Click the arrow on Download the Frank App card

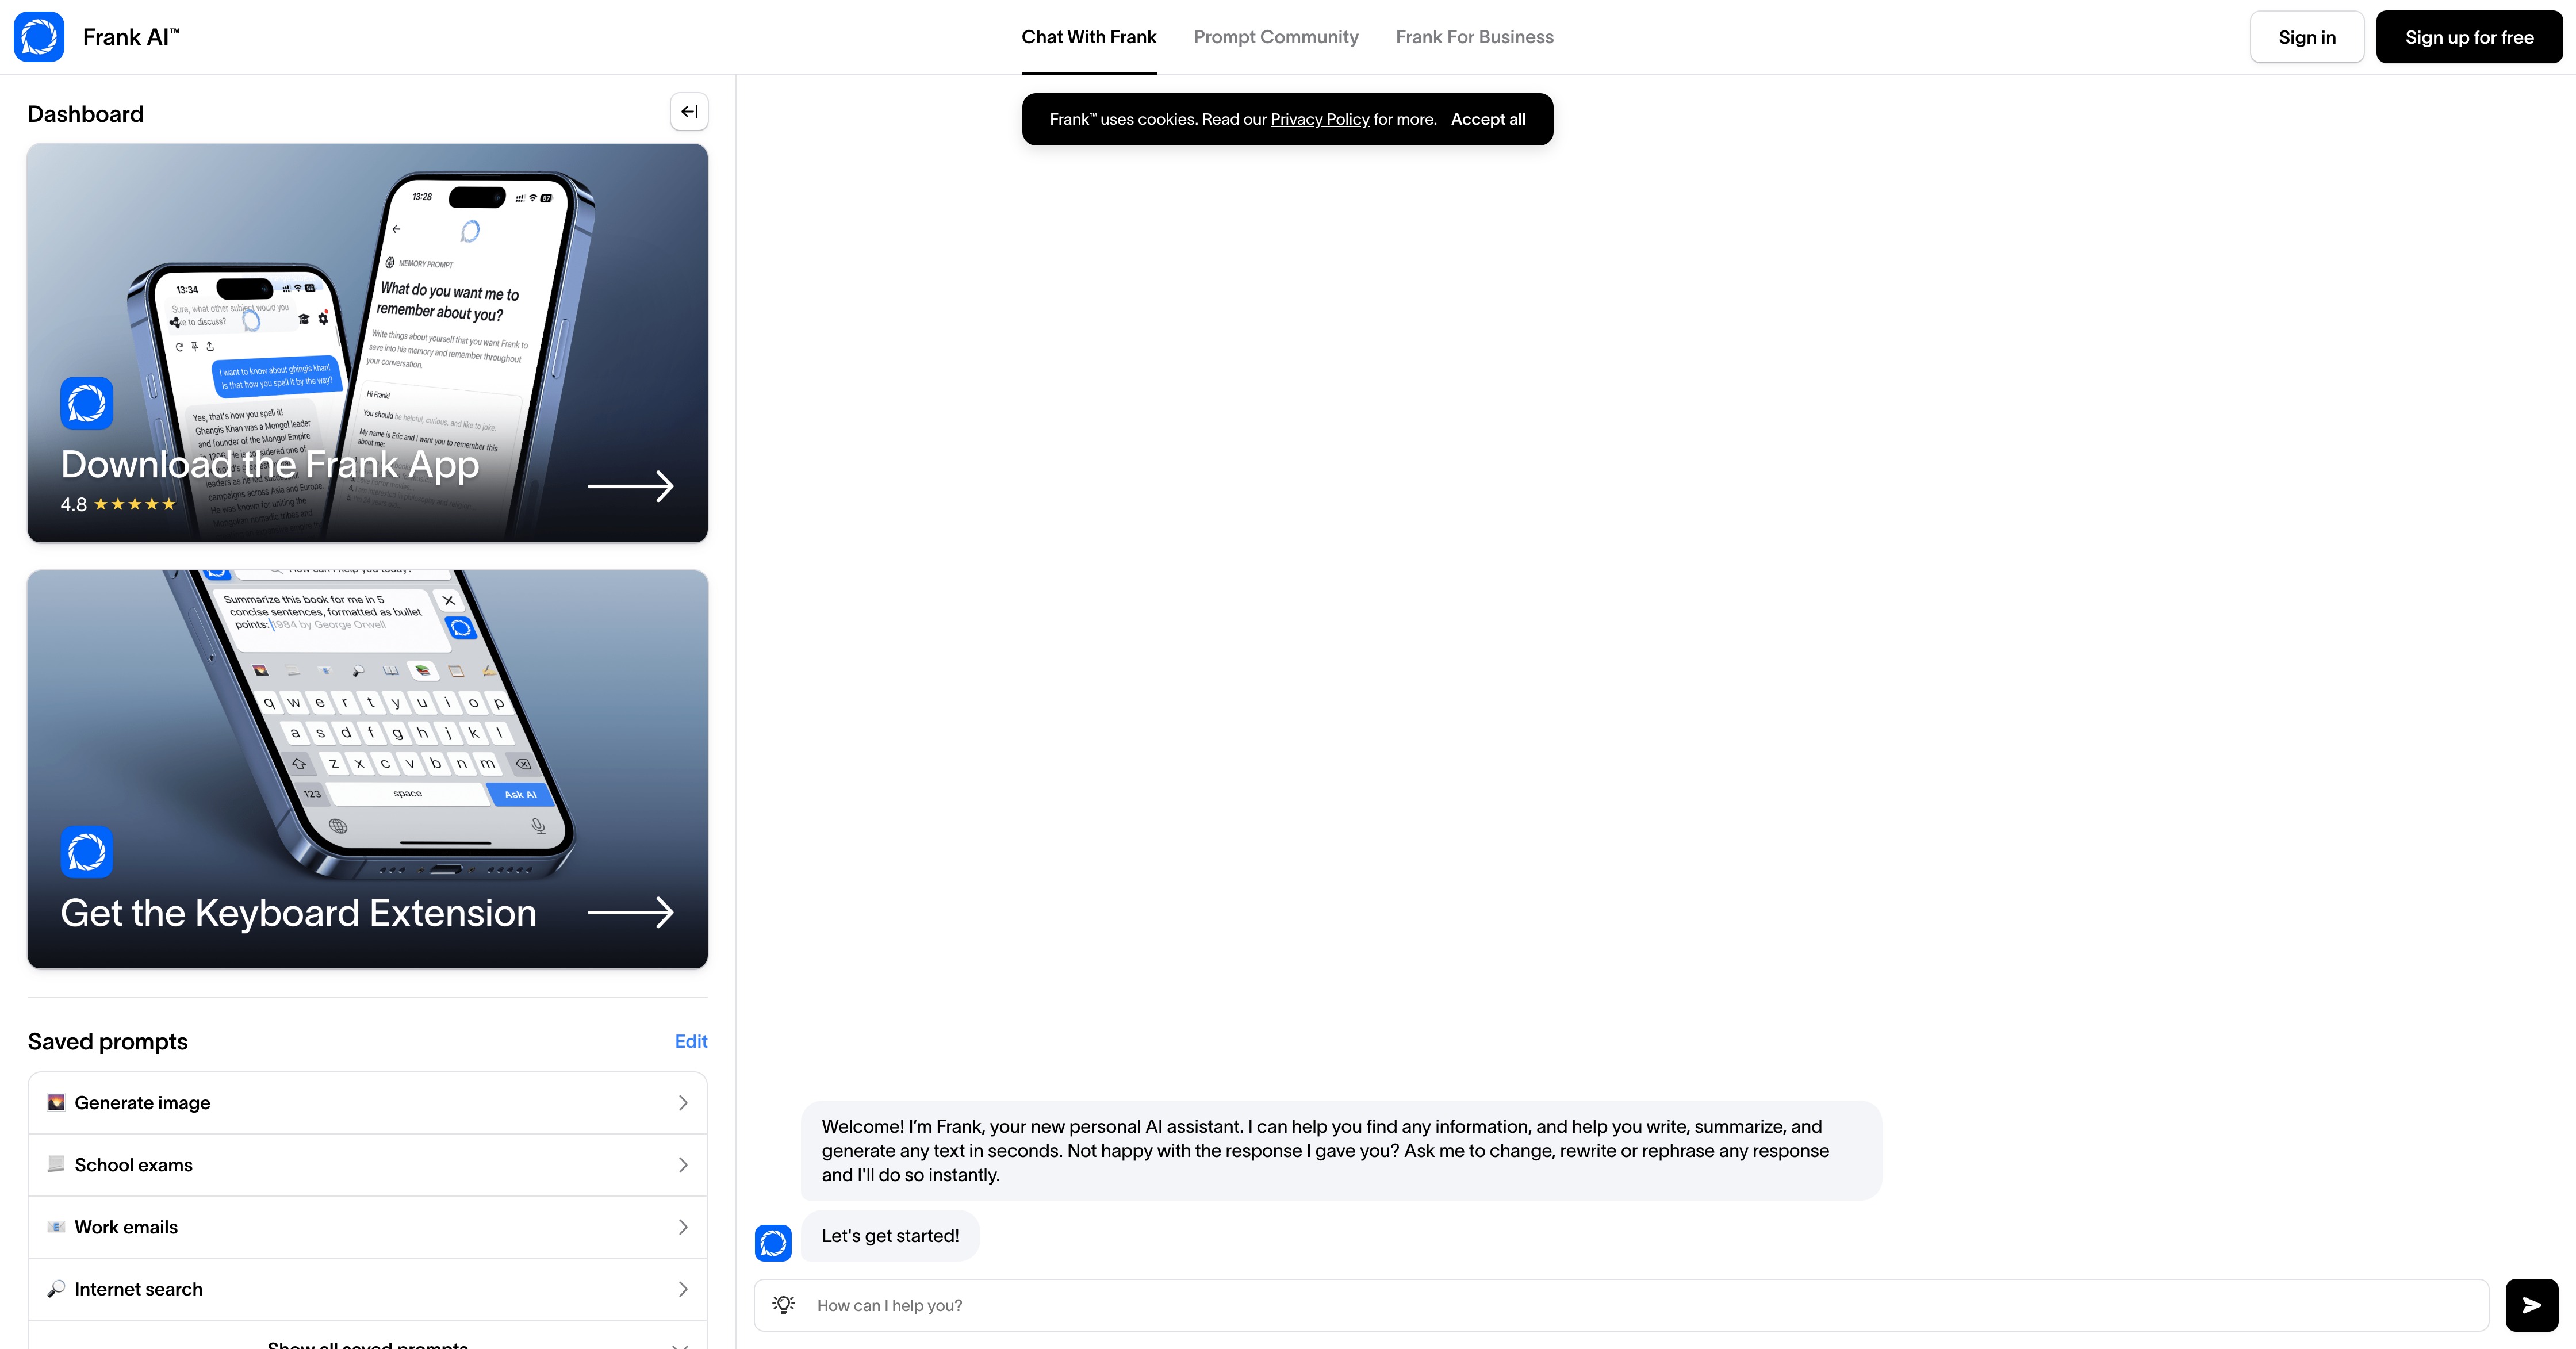[x=631, y=486]
